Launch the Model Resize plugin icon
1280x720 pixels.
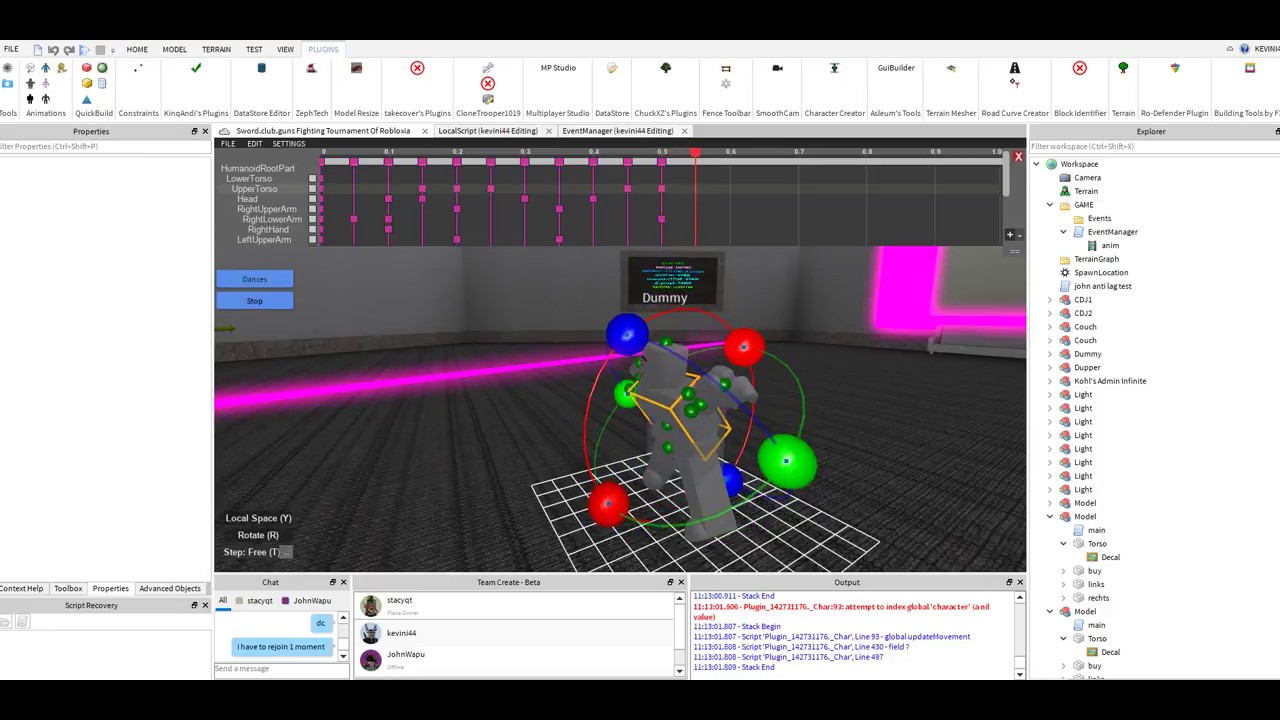coord(356,68)
